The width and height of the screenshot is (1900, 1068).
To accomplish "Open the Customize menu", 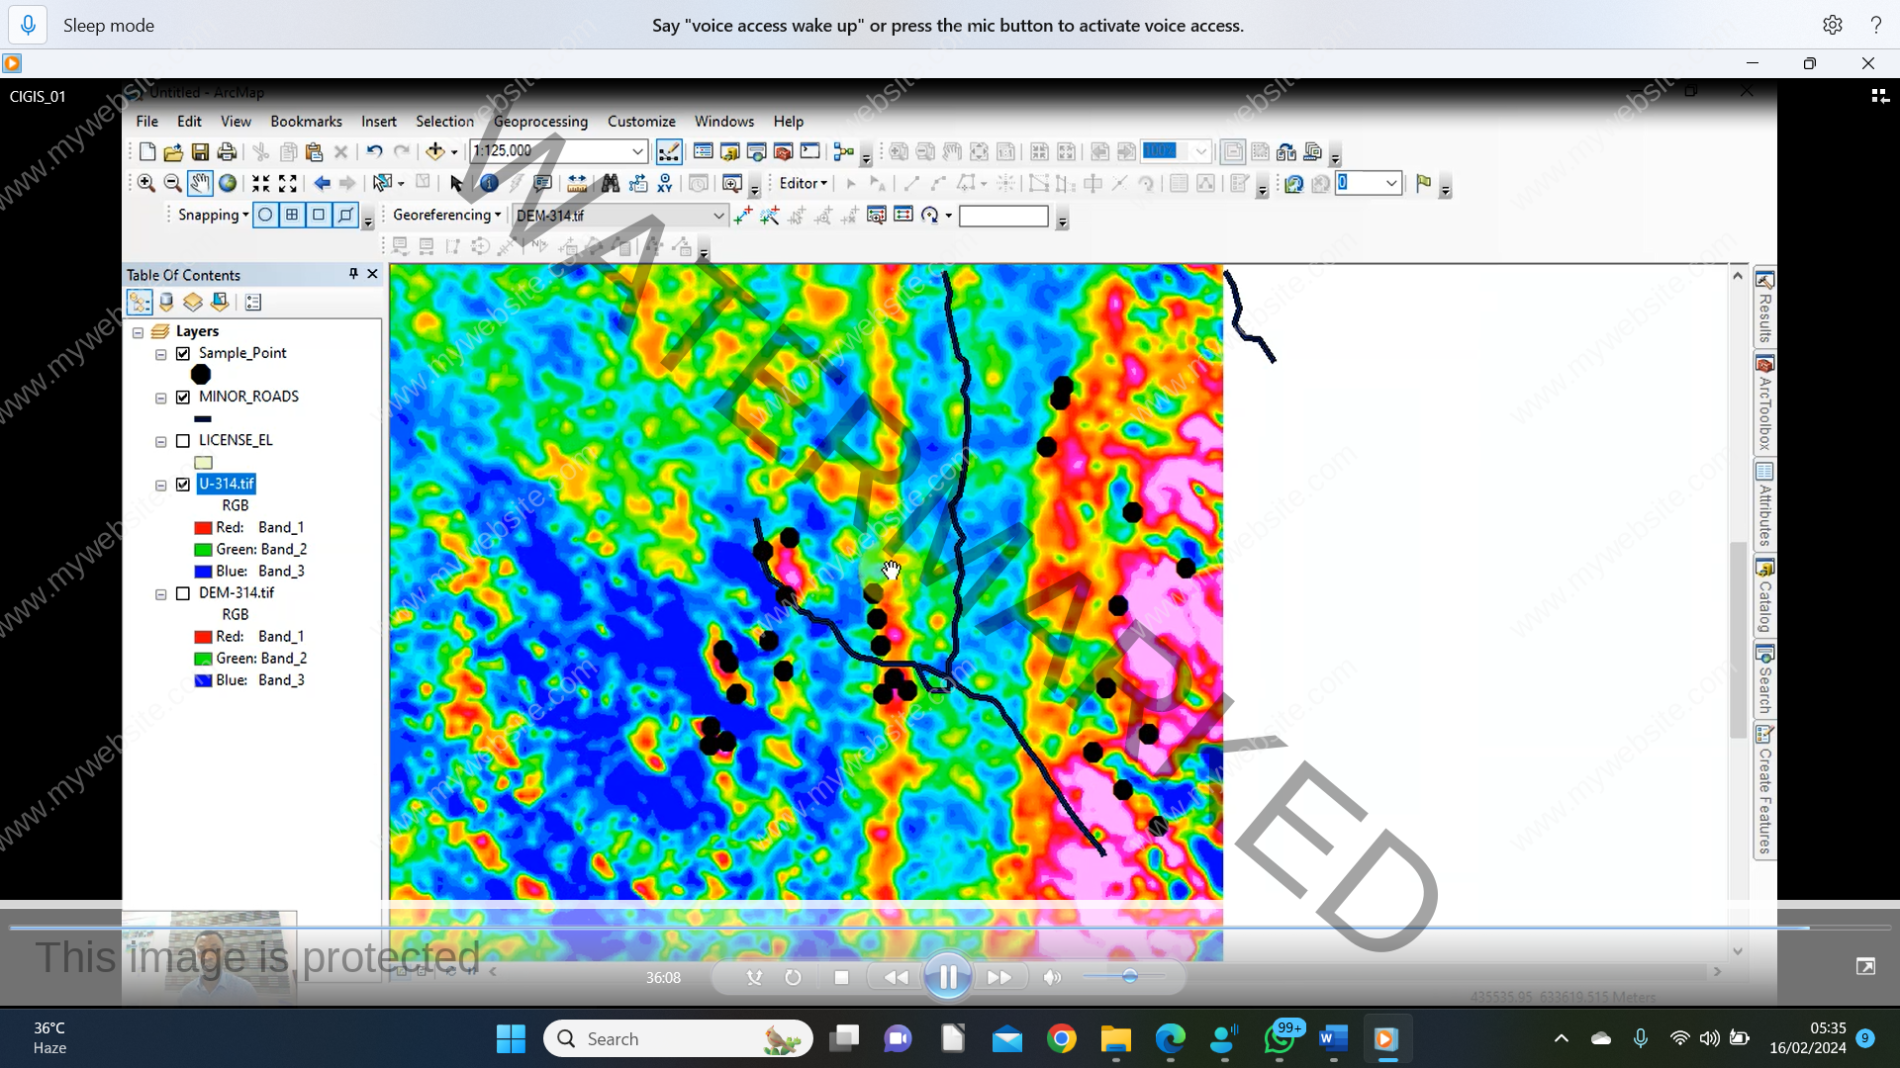I will [x=641, y=121].
